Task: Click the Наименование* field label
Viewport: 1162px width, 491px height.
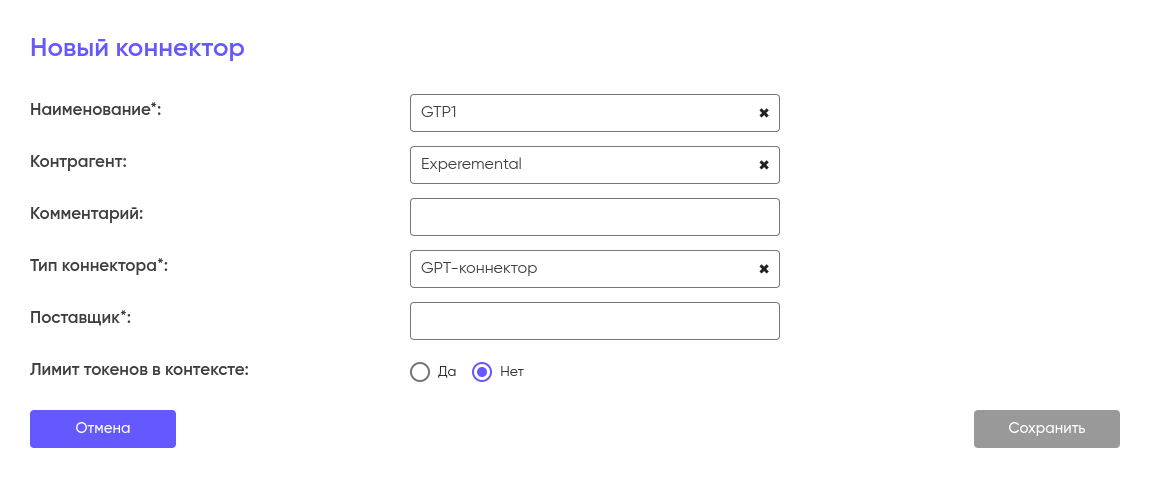Action: point(96,109)
